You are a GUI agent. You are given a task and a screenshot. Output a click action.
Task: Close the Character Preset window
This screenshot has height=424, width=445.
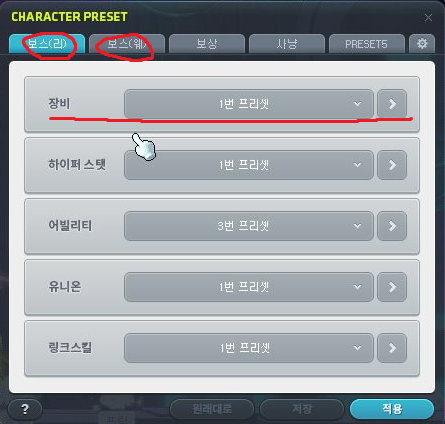coord(428,17)
